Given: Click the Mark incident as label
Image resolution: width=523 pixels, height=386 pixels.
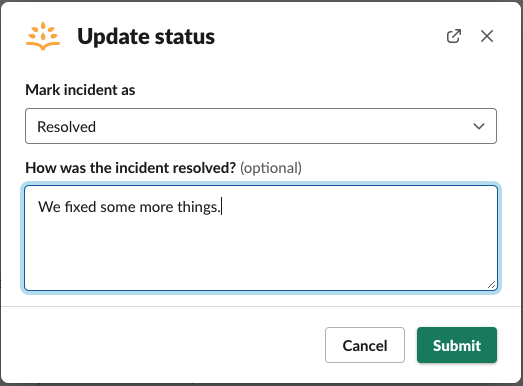Looking at the screenshot, I should point(80,90).
